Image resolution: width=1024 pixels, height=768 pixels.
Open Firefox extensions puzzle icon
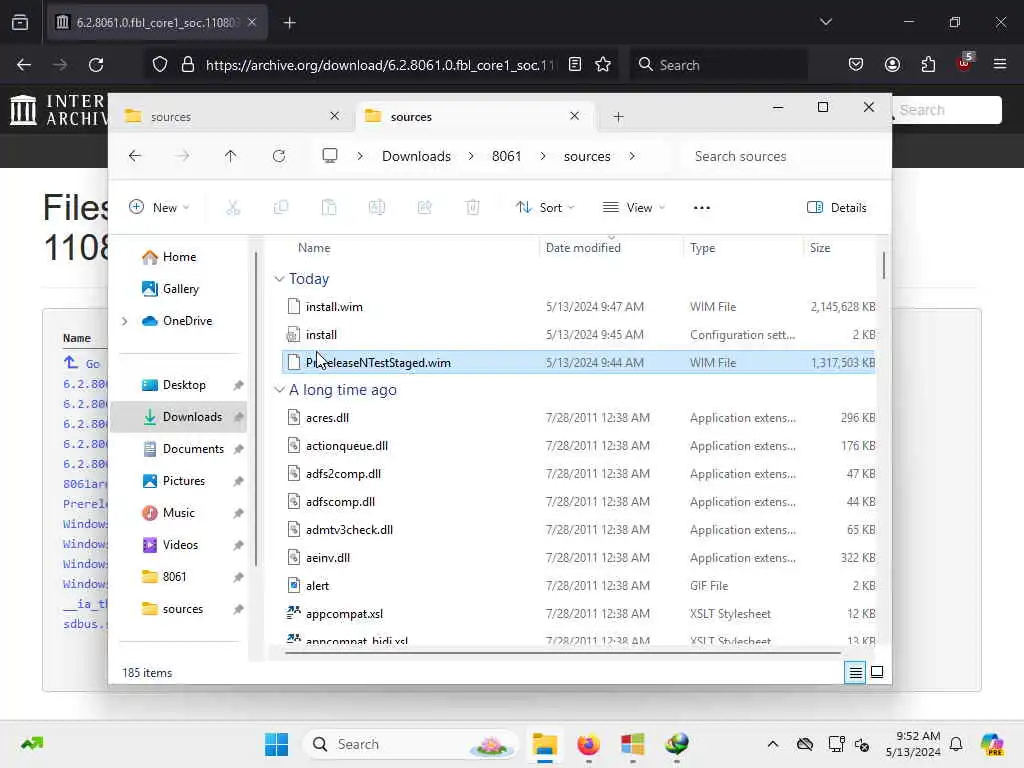928,65
